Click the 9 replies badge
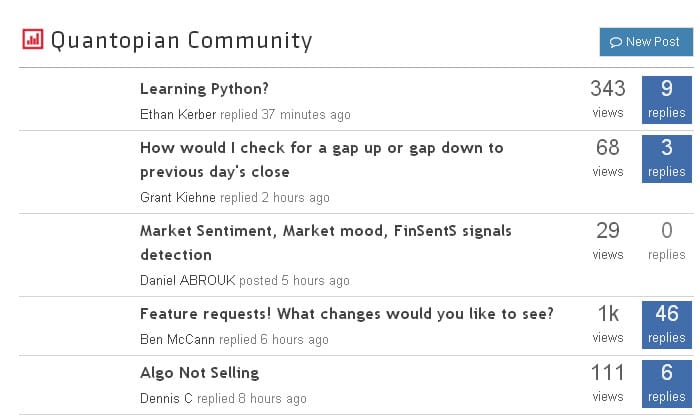The width and height of the screenshot is (700, 418). click(x=666, y=99)
